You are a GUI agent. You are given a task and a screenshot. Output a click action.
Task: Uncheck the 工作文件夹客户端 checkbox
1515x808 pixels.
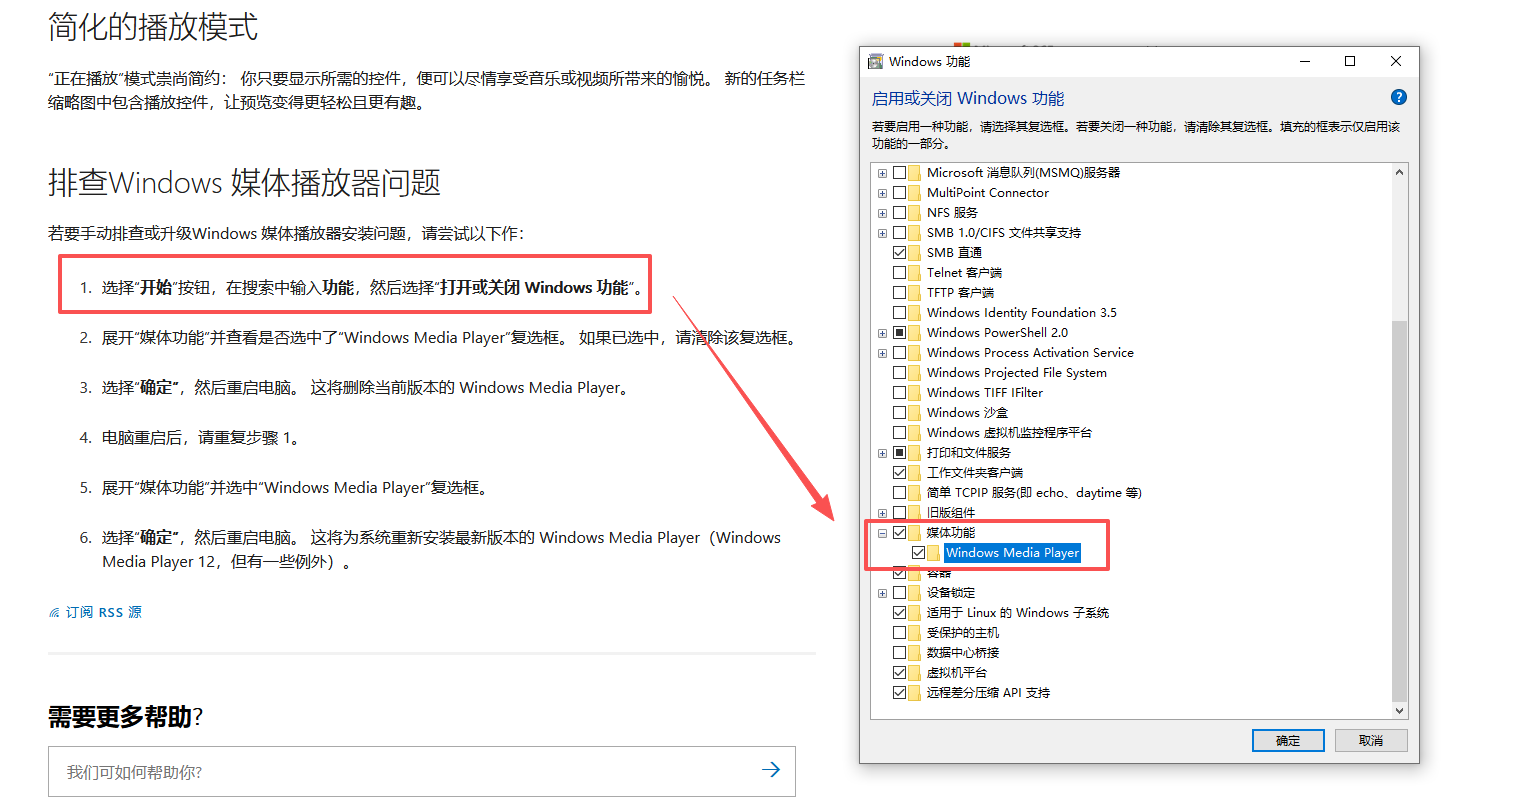[899, 473]
